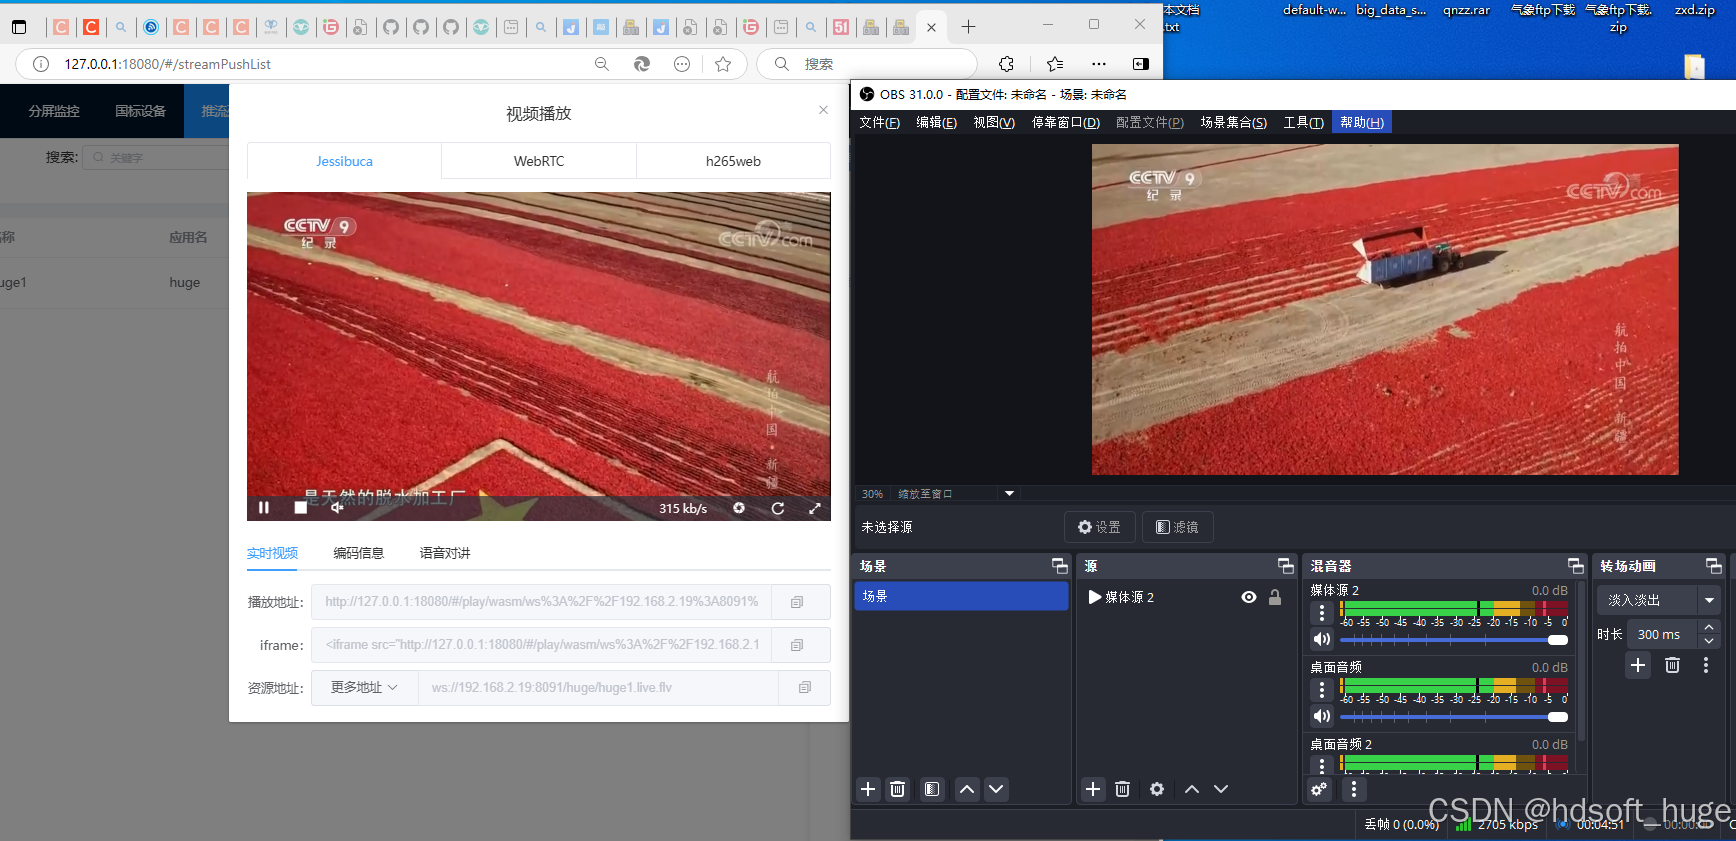
Task: Open 视图(V) menu in OBS
Action: point(994,123)
